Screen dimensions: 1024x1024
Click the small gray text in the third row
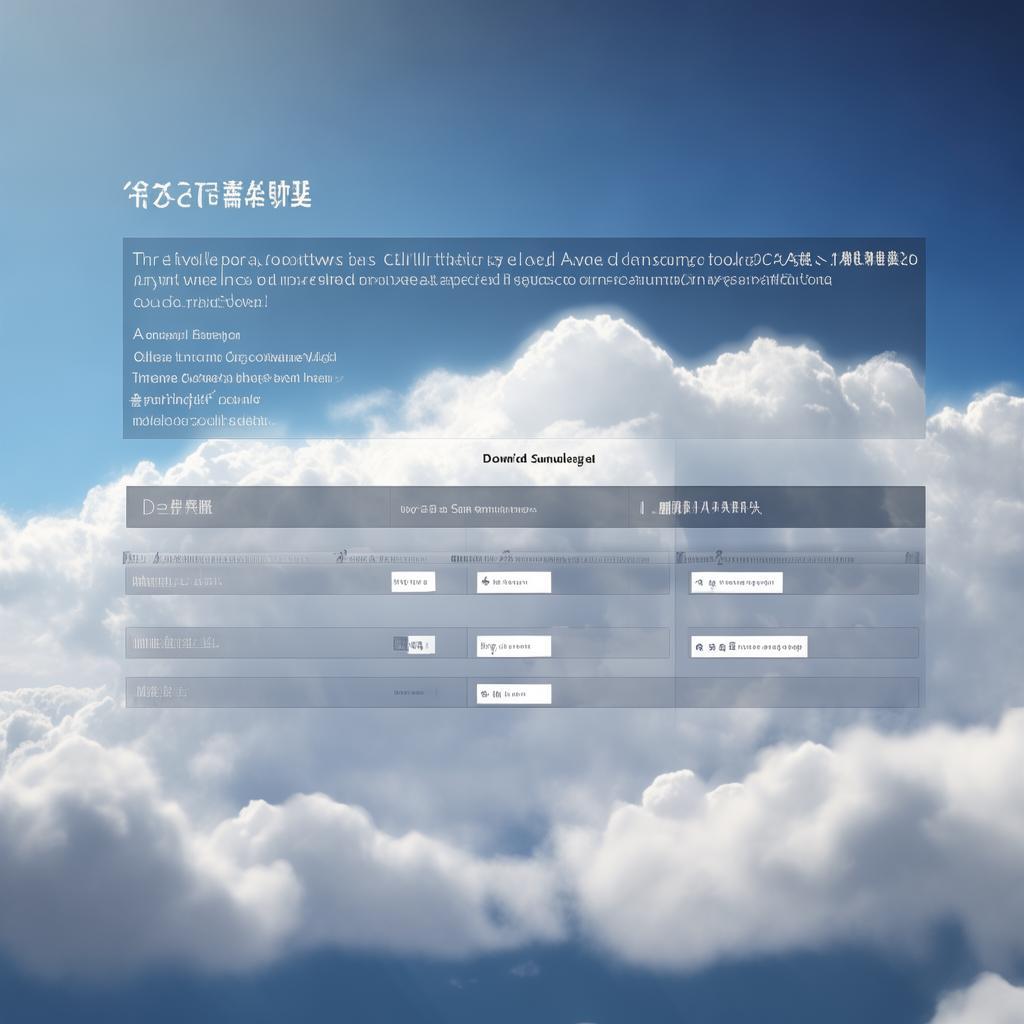[x=413, y=692]
